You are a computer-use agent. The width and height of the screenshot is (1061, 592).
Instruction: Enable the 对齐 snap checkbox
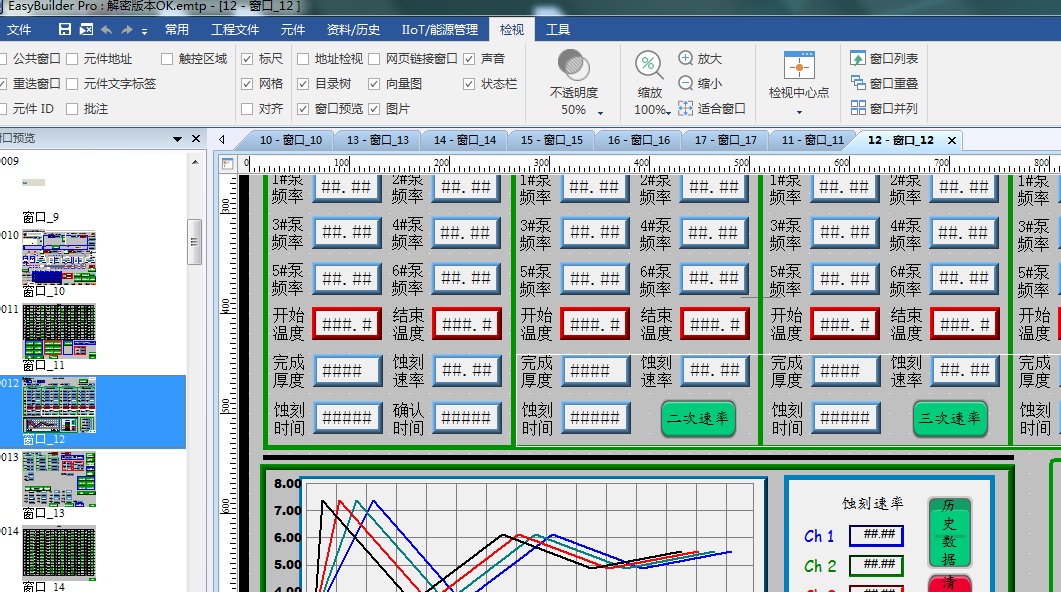[247, 109]
